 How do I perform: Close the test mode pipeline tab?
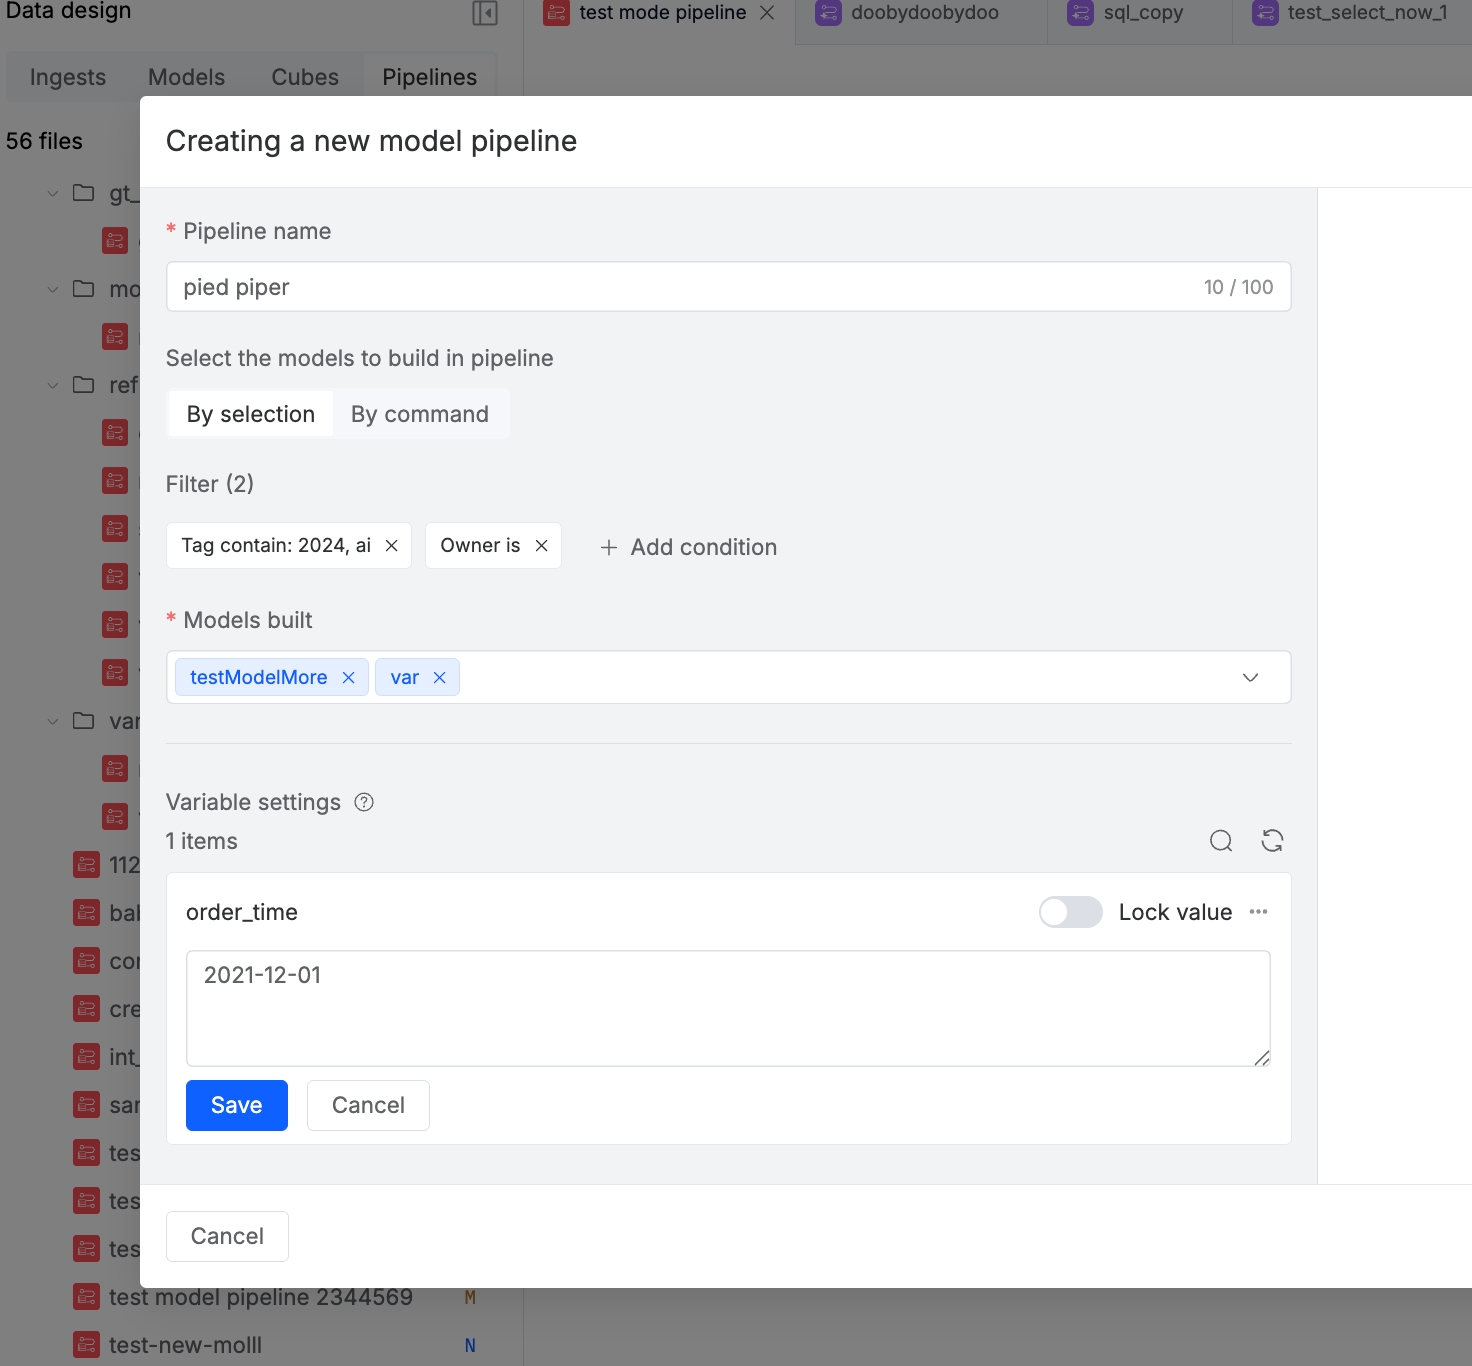pos(767,13)
